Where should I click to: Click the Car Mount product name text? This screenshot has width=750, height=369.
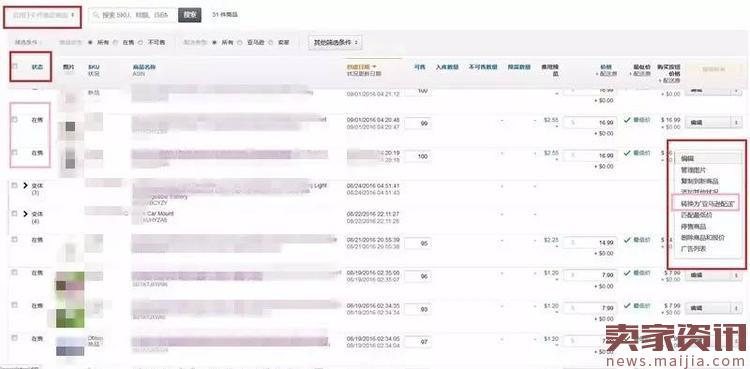159,213
